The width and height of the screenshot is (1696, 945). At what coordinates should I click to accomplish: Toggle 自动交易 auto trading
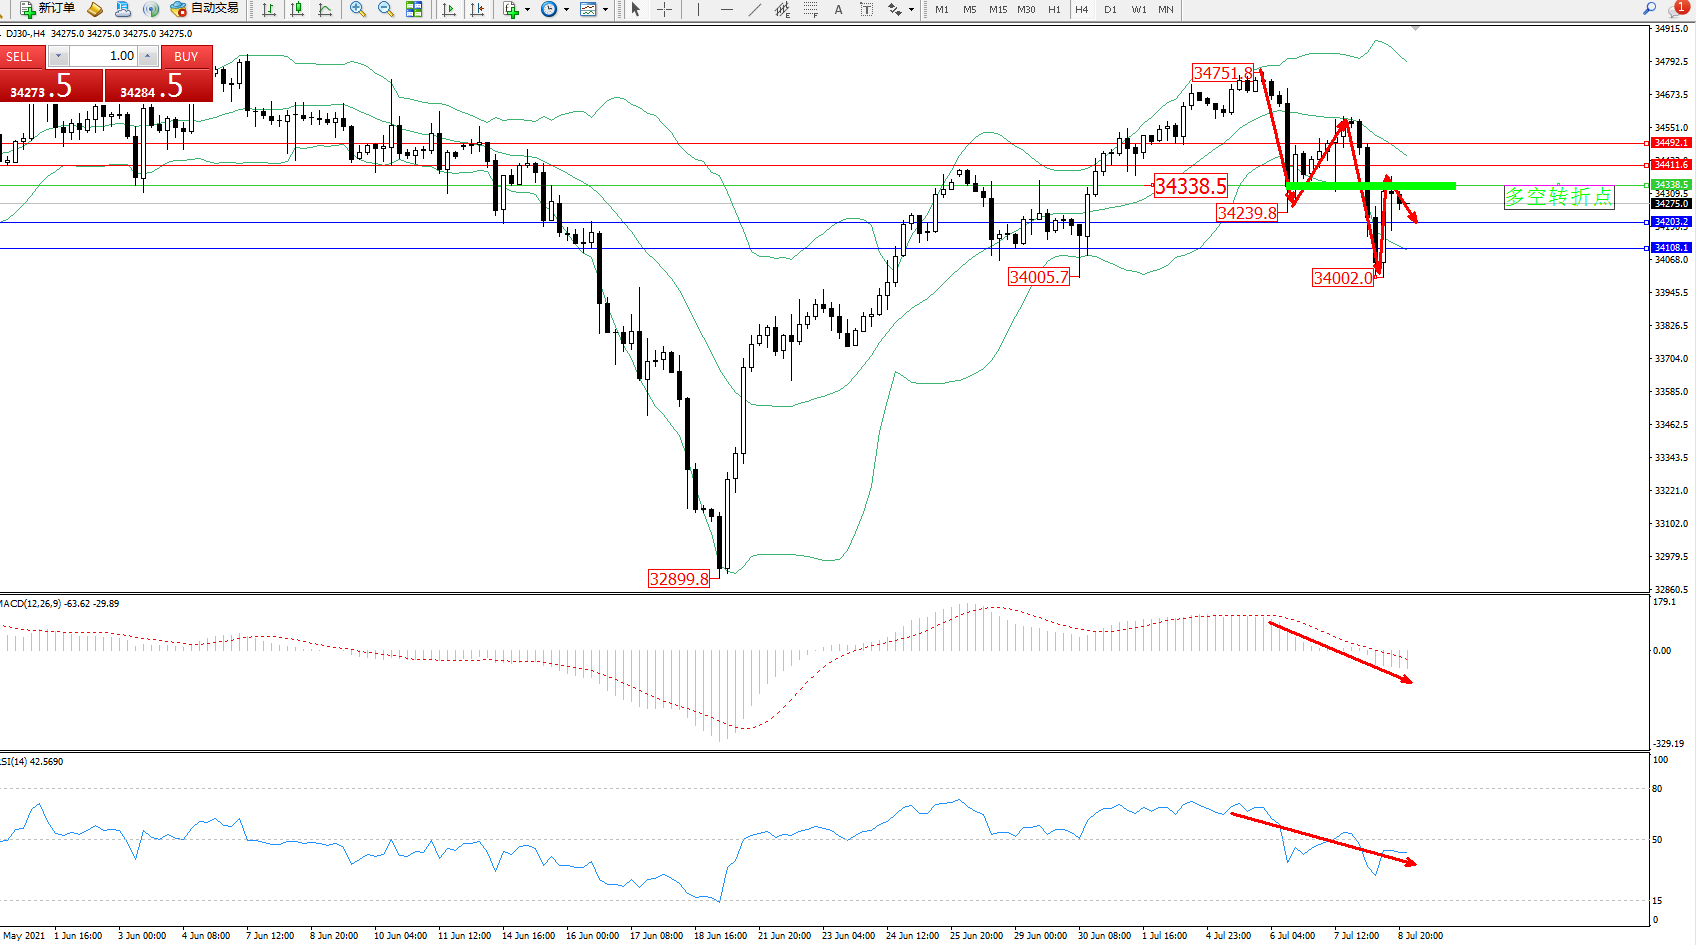[205, 9]
